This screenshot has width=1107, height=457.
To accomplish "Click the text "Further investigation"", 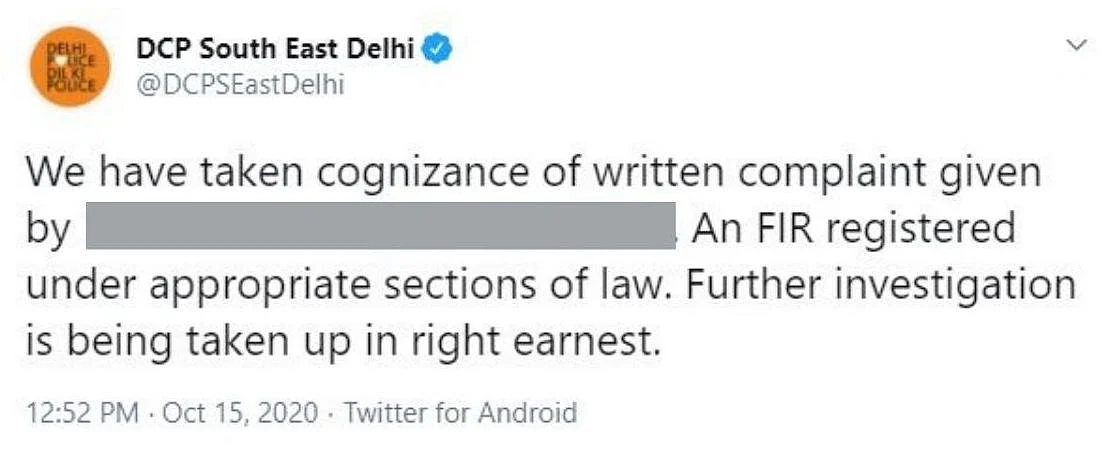I will (x=880, y=285).
